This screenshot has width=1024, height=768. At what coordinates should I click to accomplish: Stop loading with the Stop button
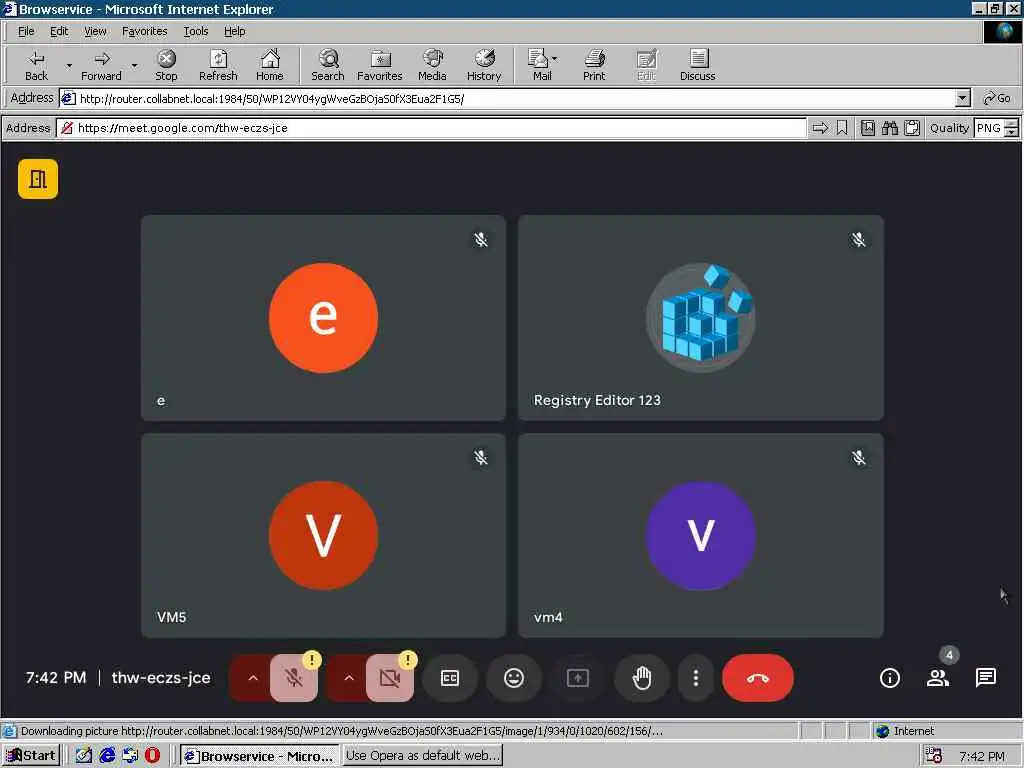(x=167, y=65)
